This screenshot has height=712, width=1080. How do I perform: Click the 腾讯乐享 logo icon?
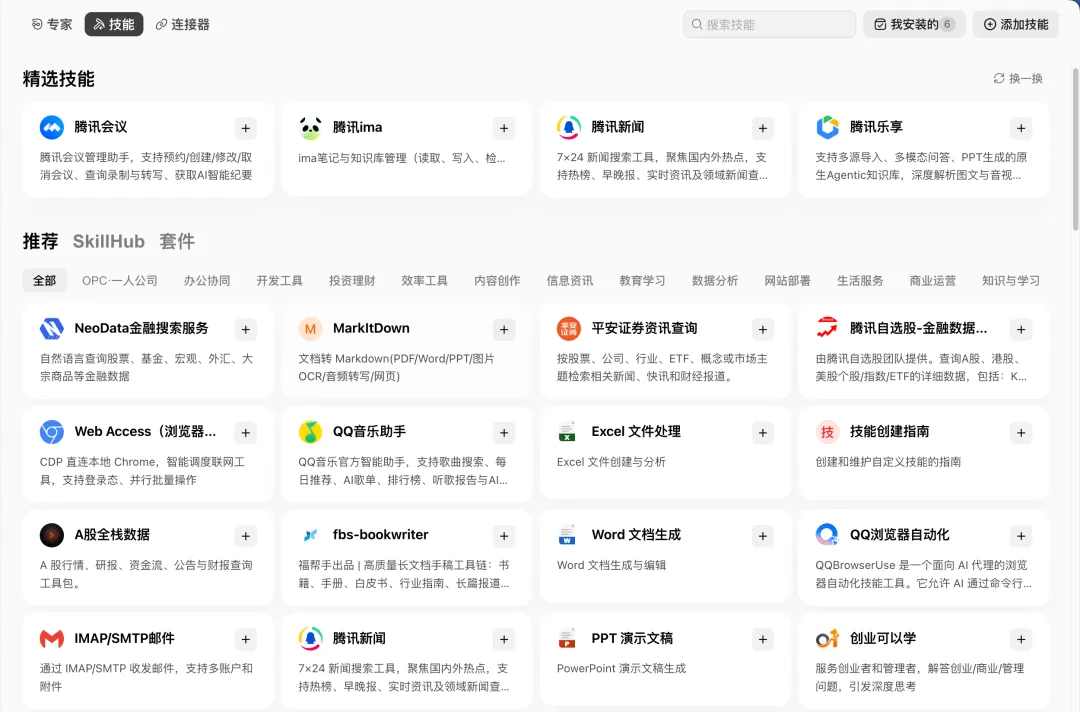827,127
